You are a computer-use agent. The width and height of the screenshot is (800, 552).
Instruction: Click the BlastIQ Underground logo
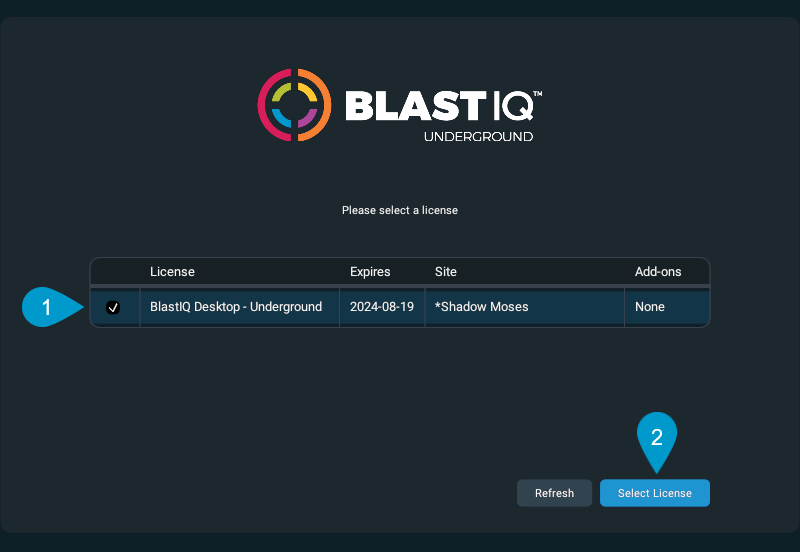pos(399,105)
